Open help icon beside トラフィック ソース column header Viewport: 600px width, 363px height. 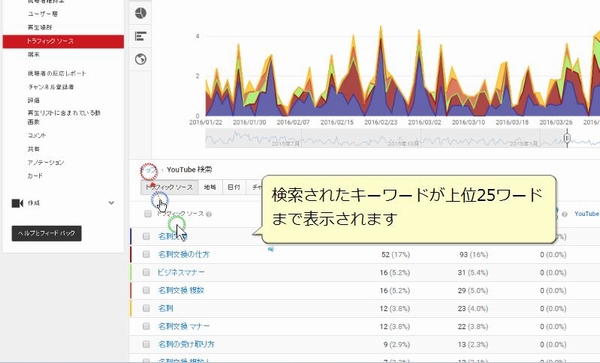209,214
